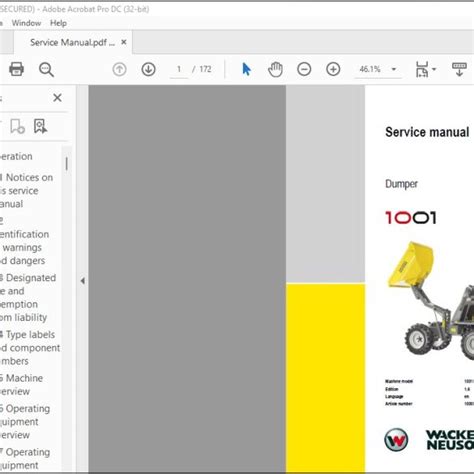This screenshot has height=474, width=474.
Task: Open the Window menu
Action: [26, 23]
